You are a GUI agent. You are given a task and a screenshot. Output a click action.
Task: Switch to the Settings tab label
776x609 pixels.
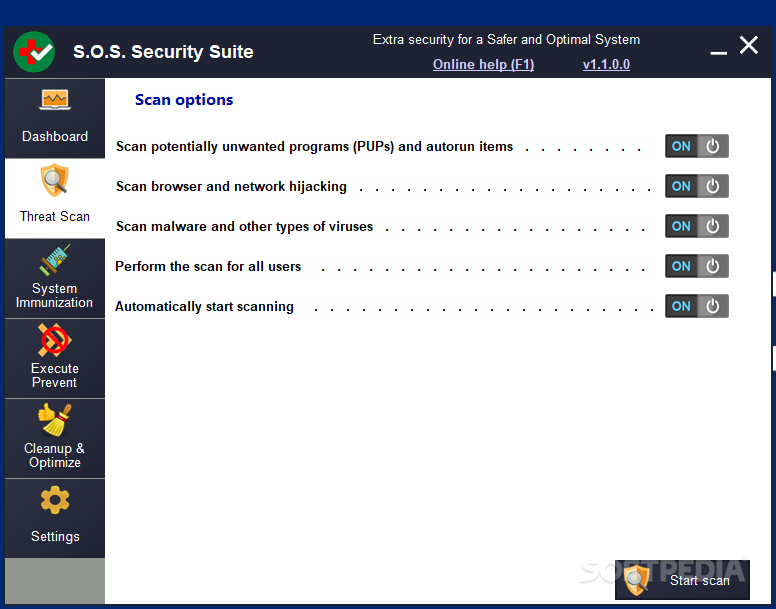pyautogui.click(x=55, y=537)
